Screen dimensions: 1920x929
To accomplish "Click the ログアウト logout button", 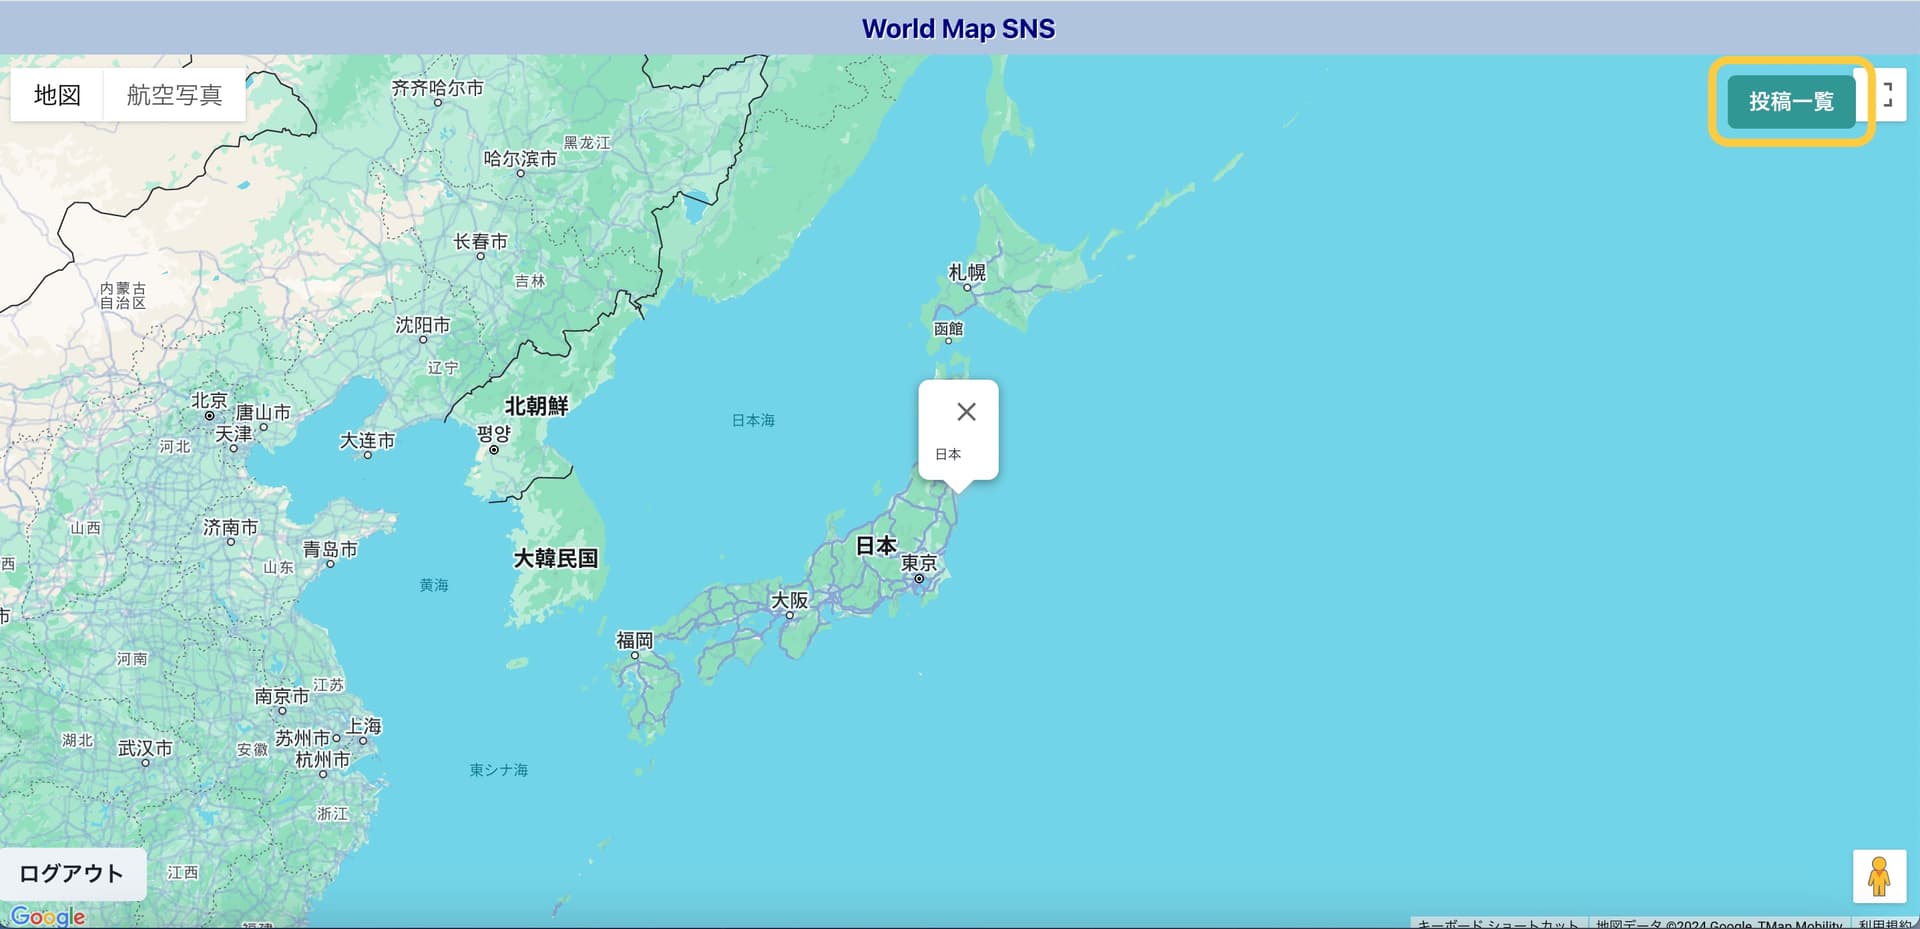I will (72, 873).
